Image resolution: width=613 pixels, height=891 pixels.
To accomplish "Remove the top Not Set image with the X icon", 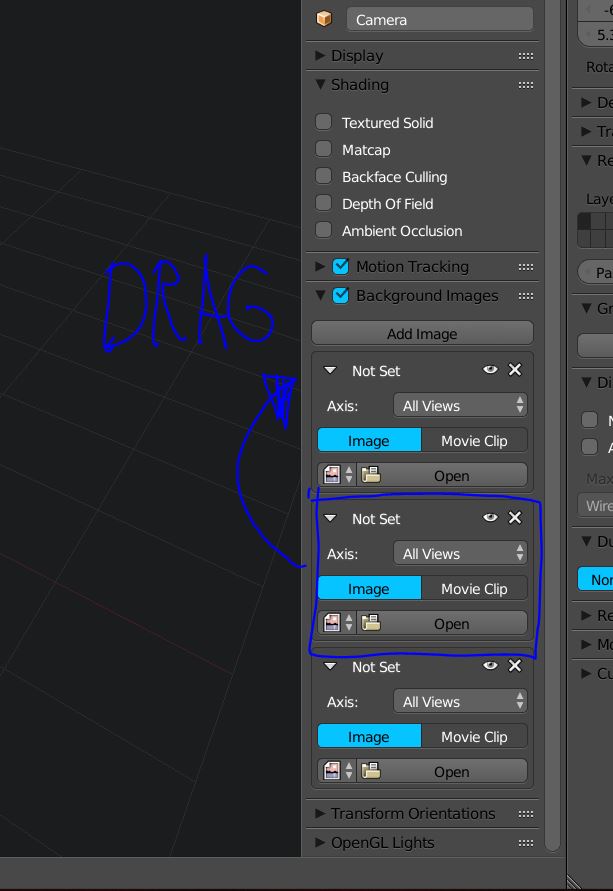I will point(515,370).
